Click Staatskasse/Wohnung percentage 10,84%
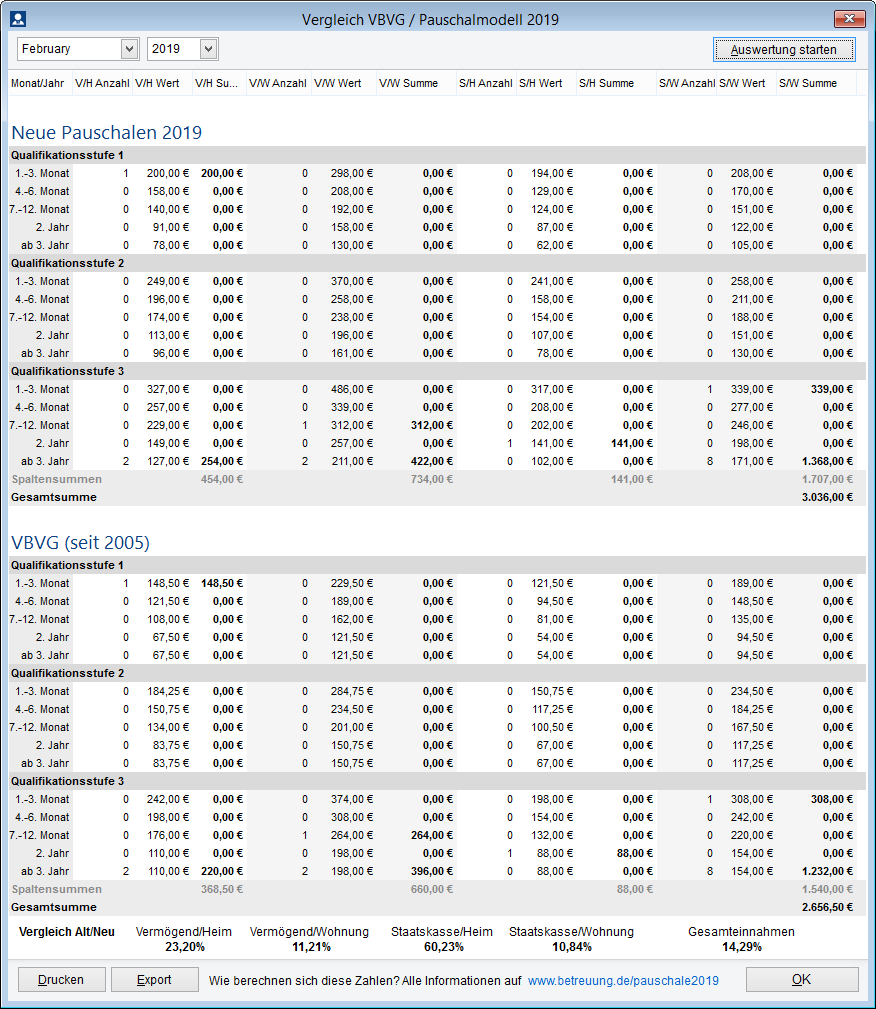 point(572,947)
